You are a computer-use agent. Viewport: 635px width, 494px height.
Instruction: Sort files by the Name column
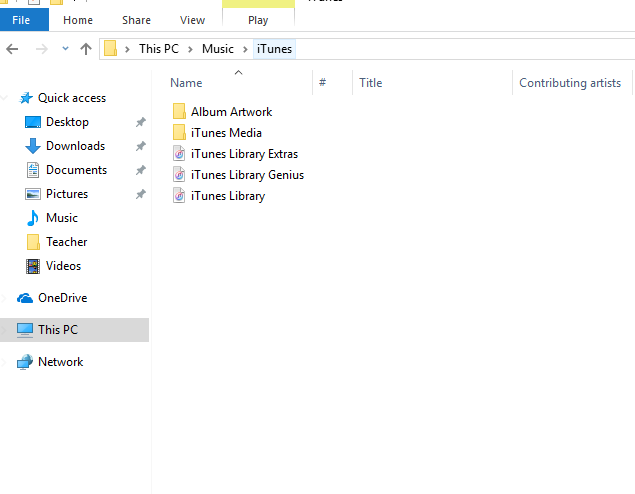click(x=186, y=83)
